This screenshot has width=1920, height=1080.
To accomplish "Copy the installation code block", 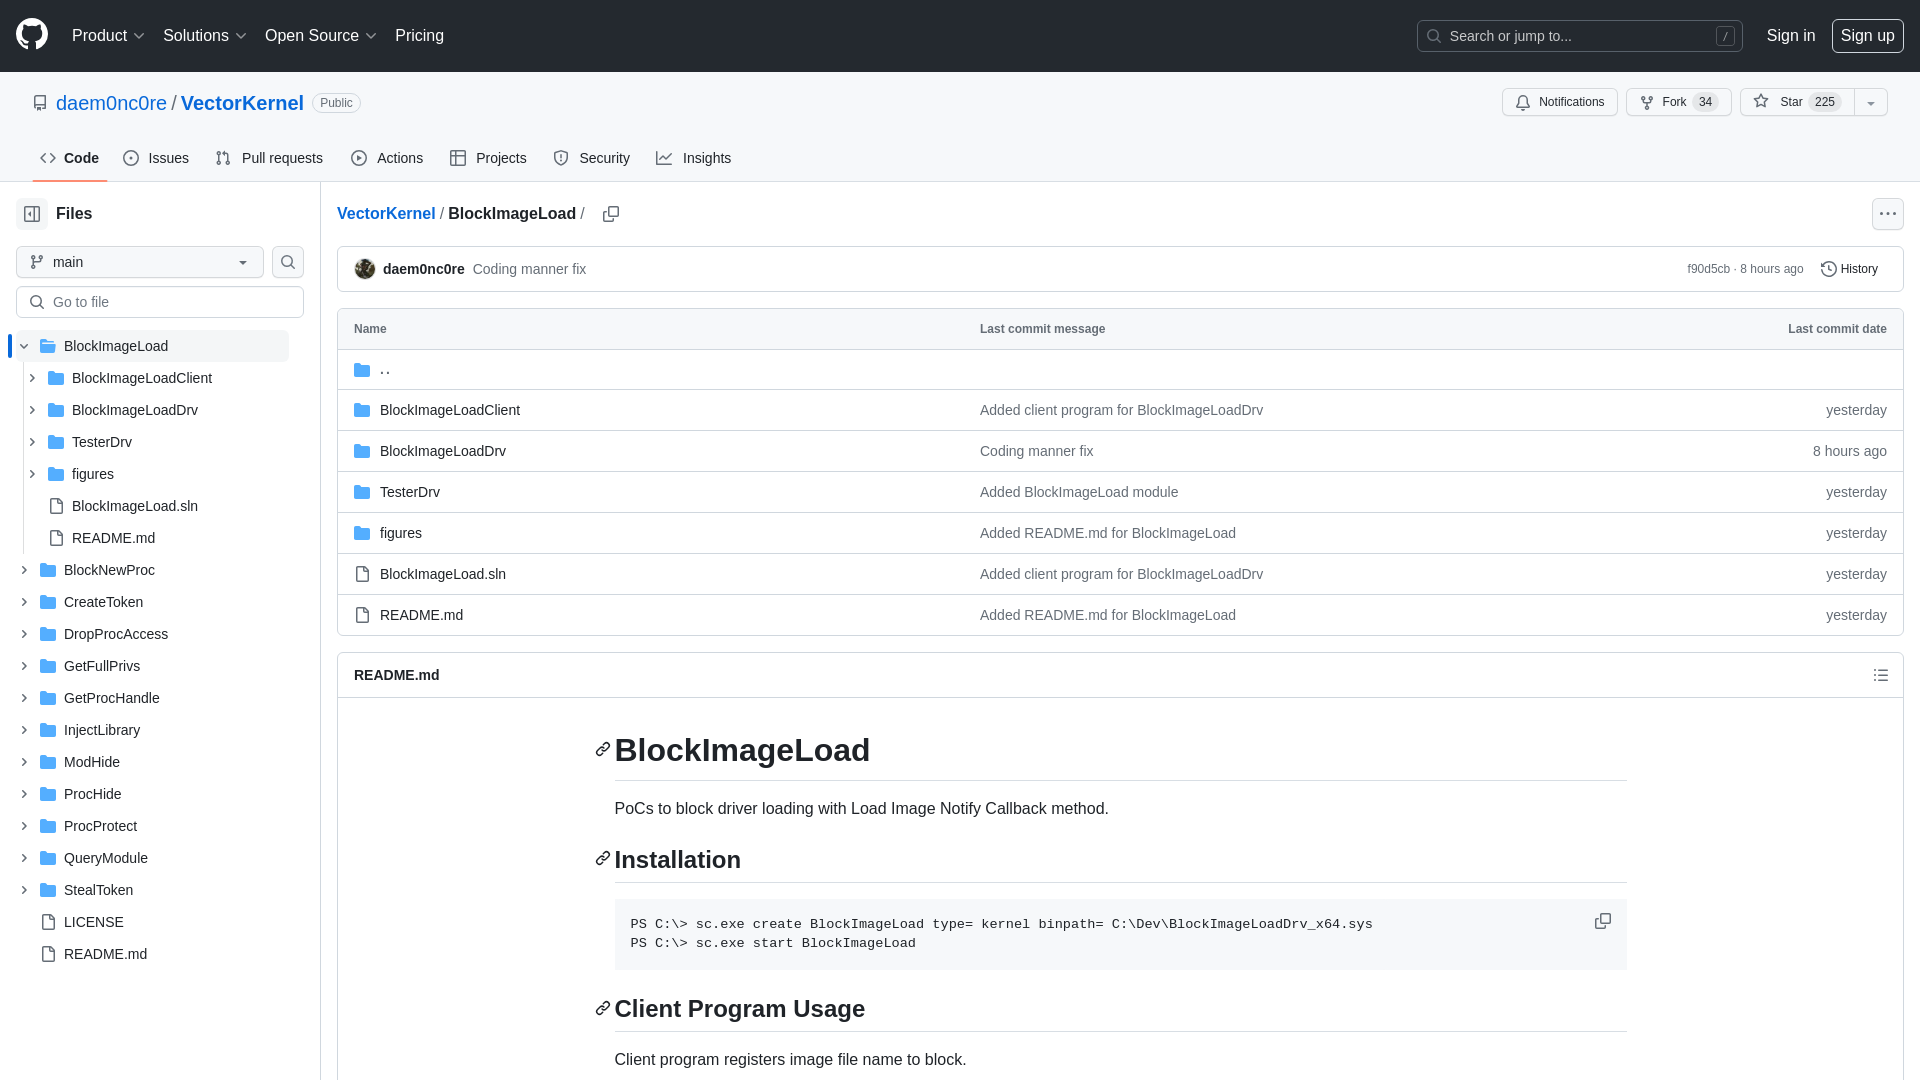I will pos(1603,921).
